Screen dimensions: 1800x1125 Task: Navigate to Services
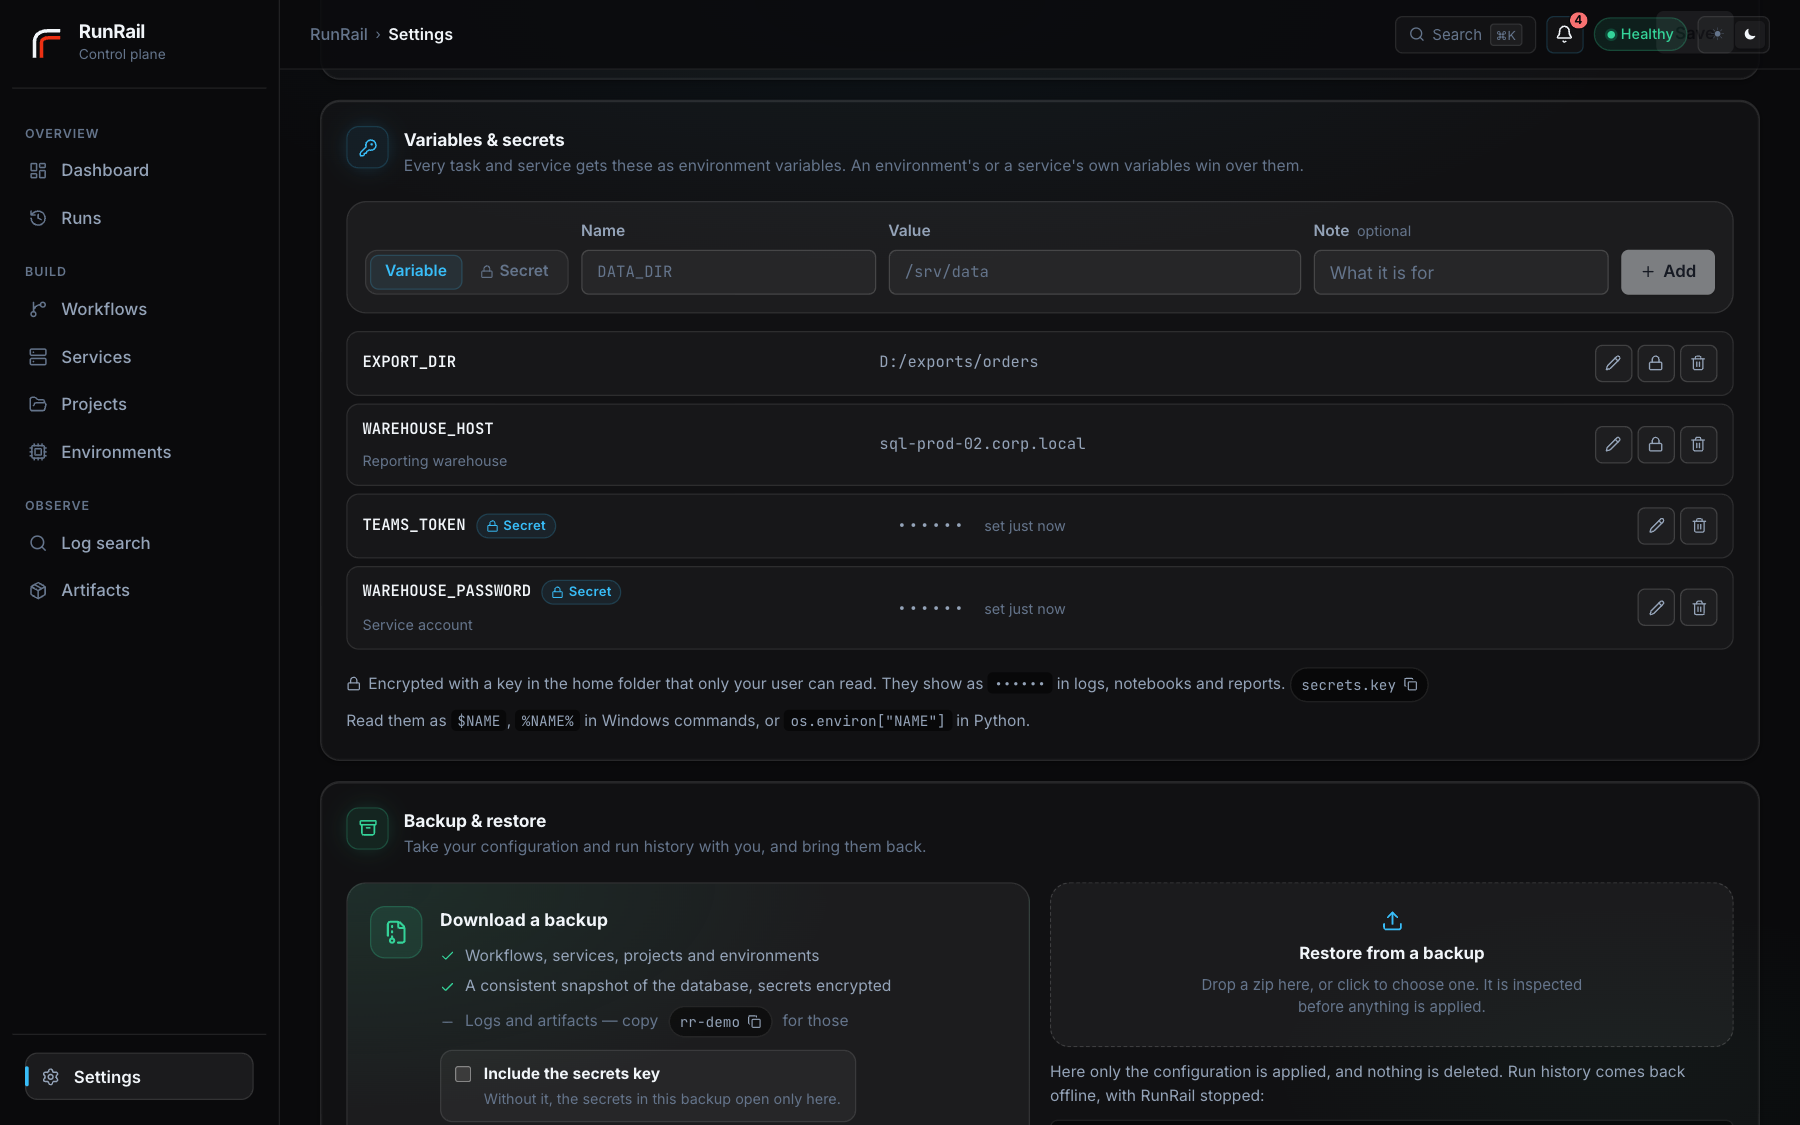click(139, 357)
